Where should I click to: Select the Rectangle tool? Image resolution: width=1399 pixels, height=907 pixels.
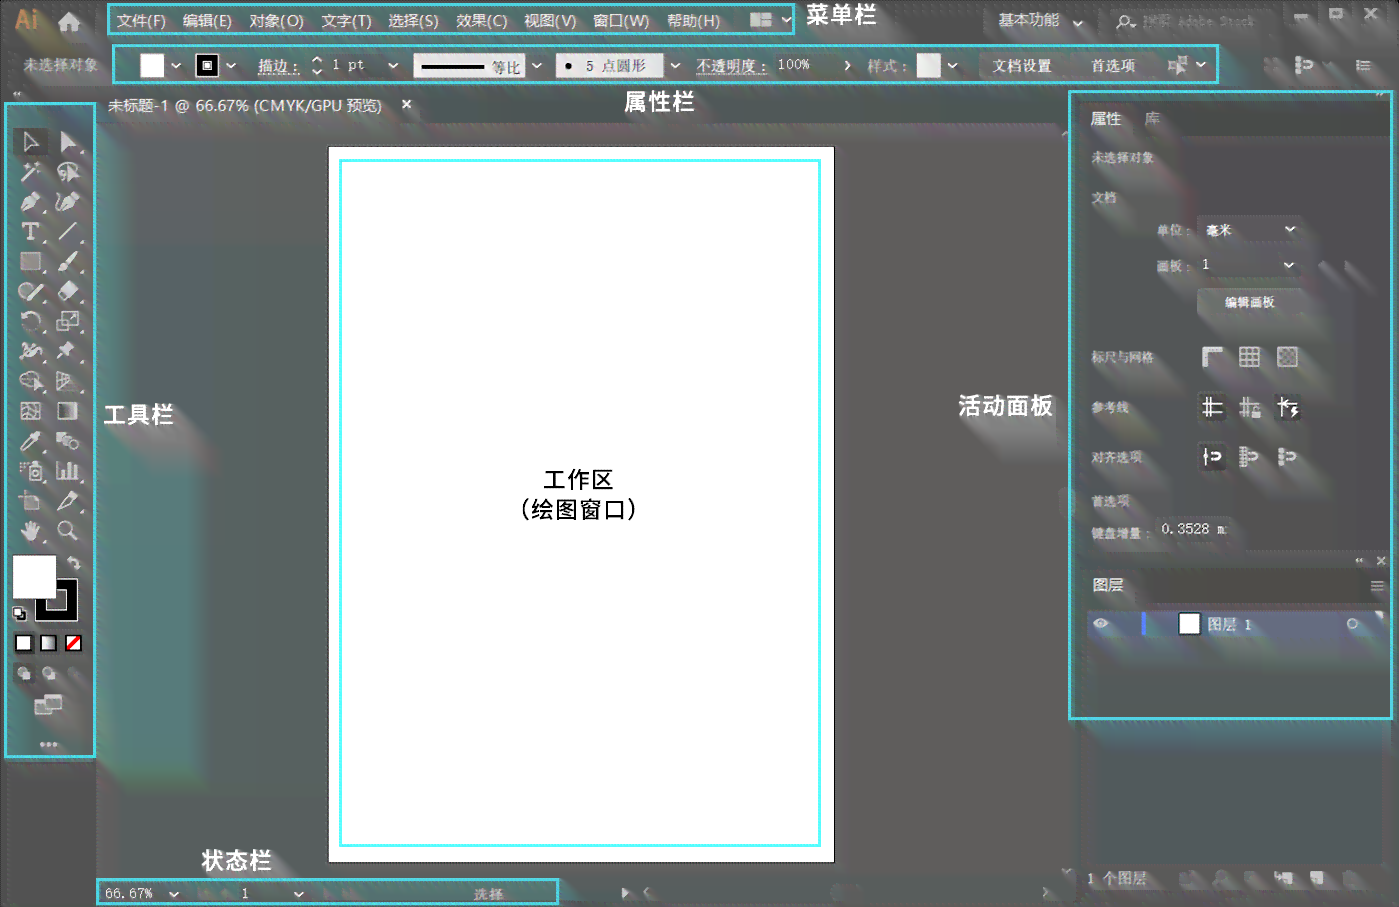pos(31,262)
